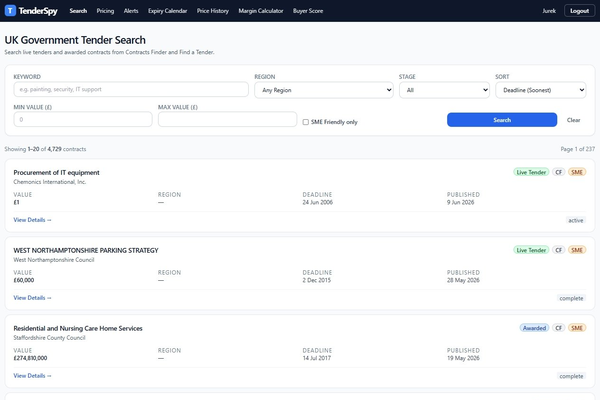Screen dimensions: 600x400
Task: Click the UK Government Tender Search heading
Action: [x=75, y=40]
